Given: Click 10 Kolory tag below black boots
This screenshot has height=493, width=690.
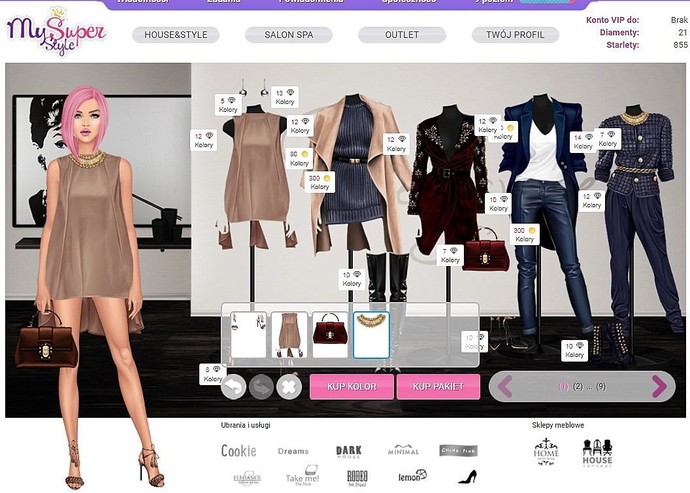Looking at the screenshot, I should point(352,279).
